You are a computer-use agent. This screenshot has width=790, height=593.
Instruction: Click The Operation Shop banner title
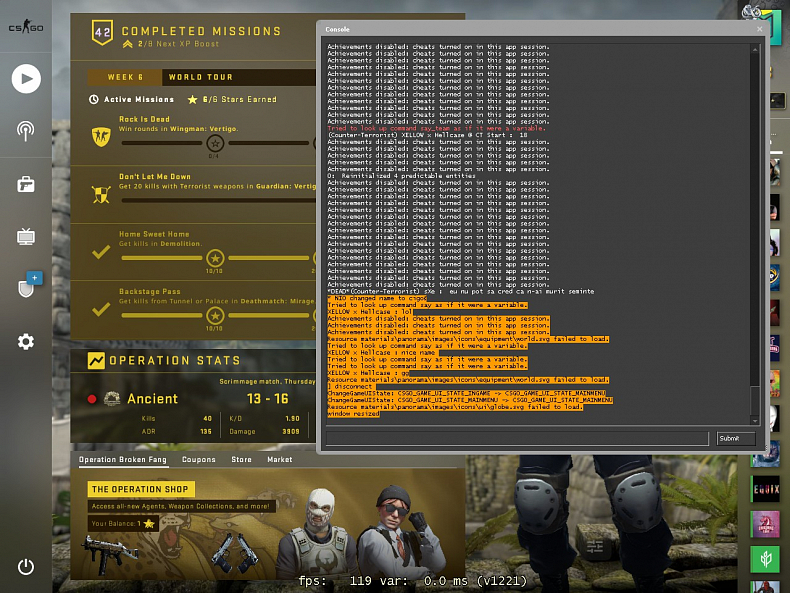pos(141,489)
